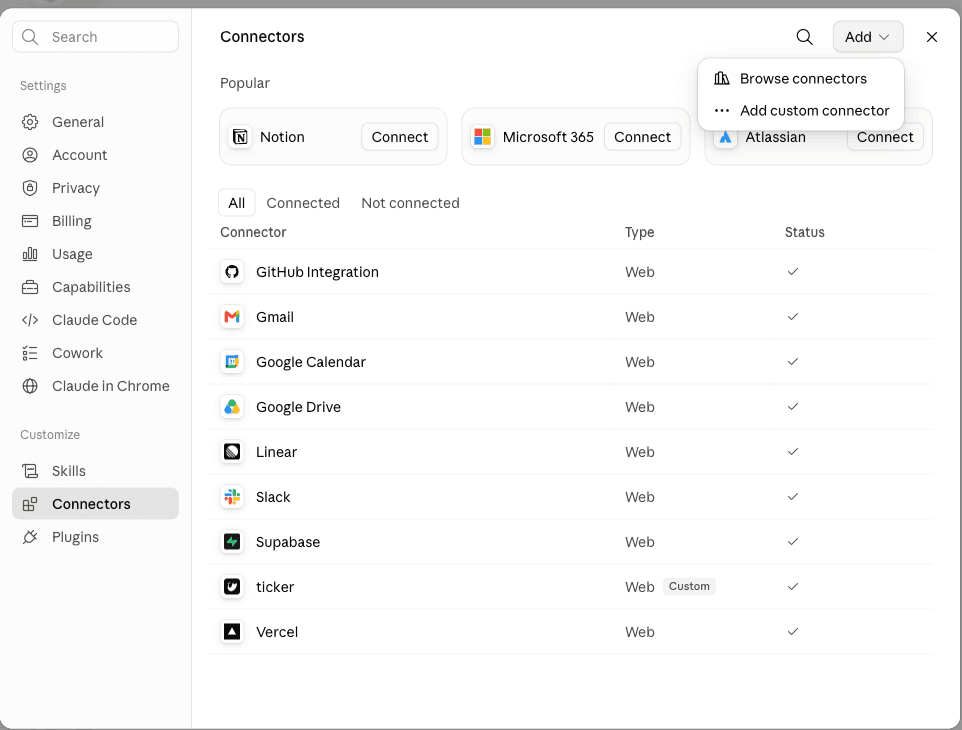Go to Billing settings
This screenshot has height=730, width=962.
(x=95, y=221)
